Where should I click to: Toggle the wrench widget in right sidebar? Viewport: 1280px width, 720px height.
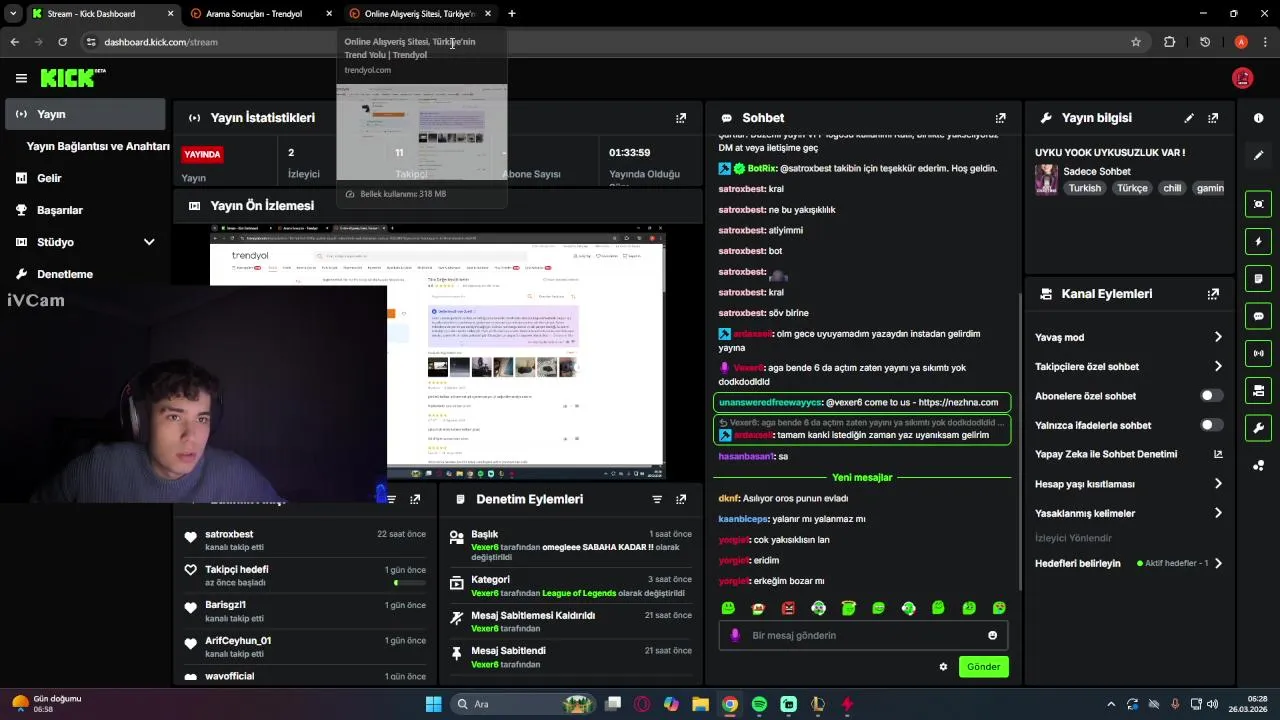(1258, 428)
